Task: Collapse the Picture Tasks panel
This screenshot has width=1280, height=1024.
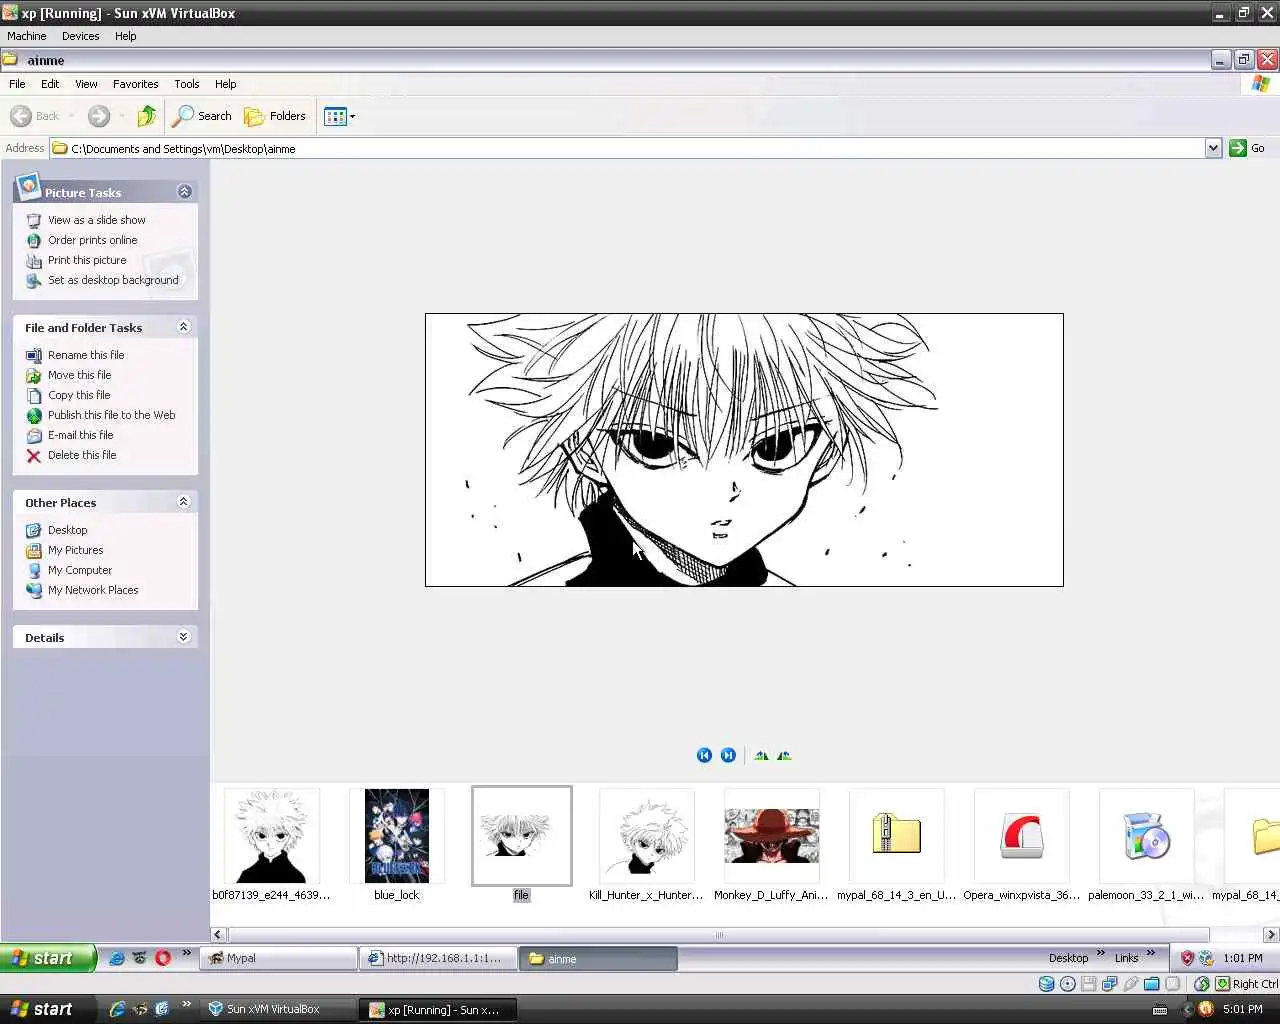Action: click(184, 191)
